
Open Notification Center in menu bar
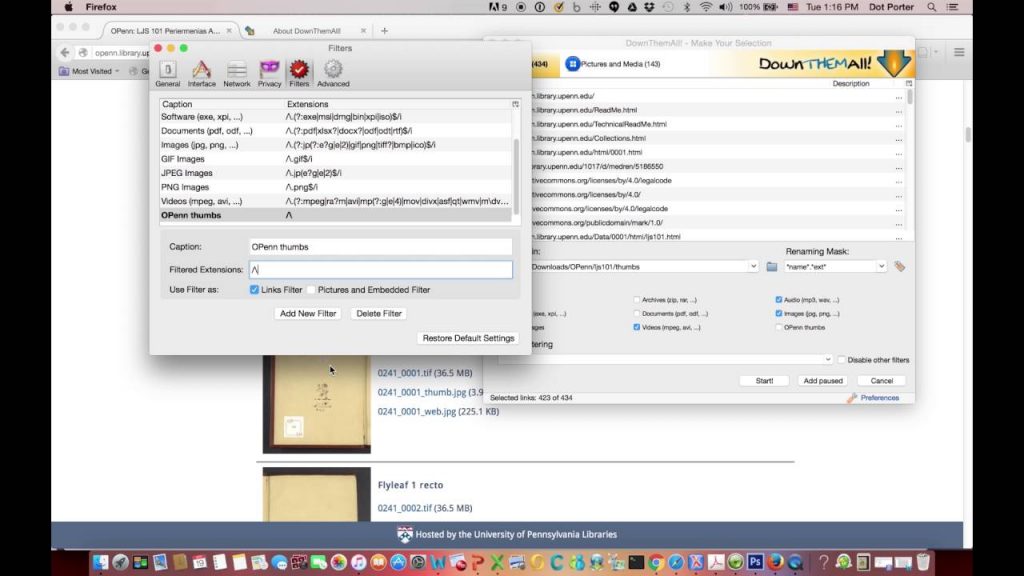pos(953,7)
